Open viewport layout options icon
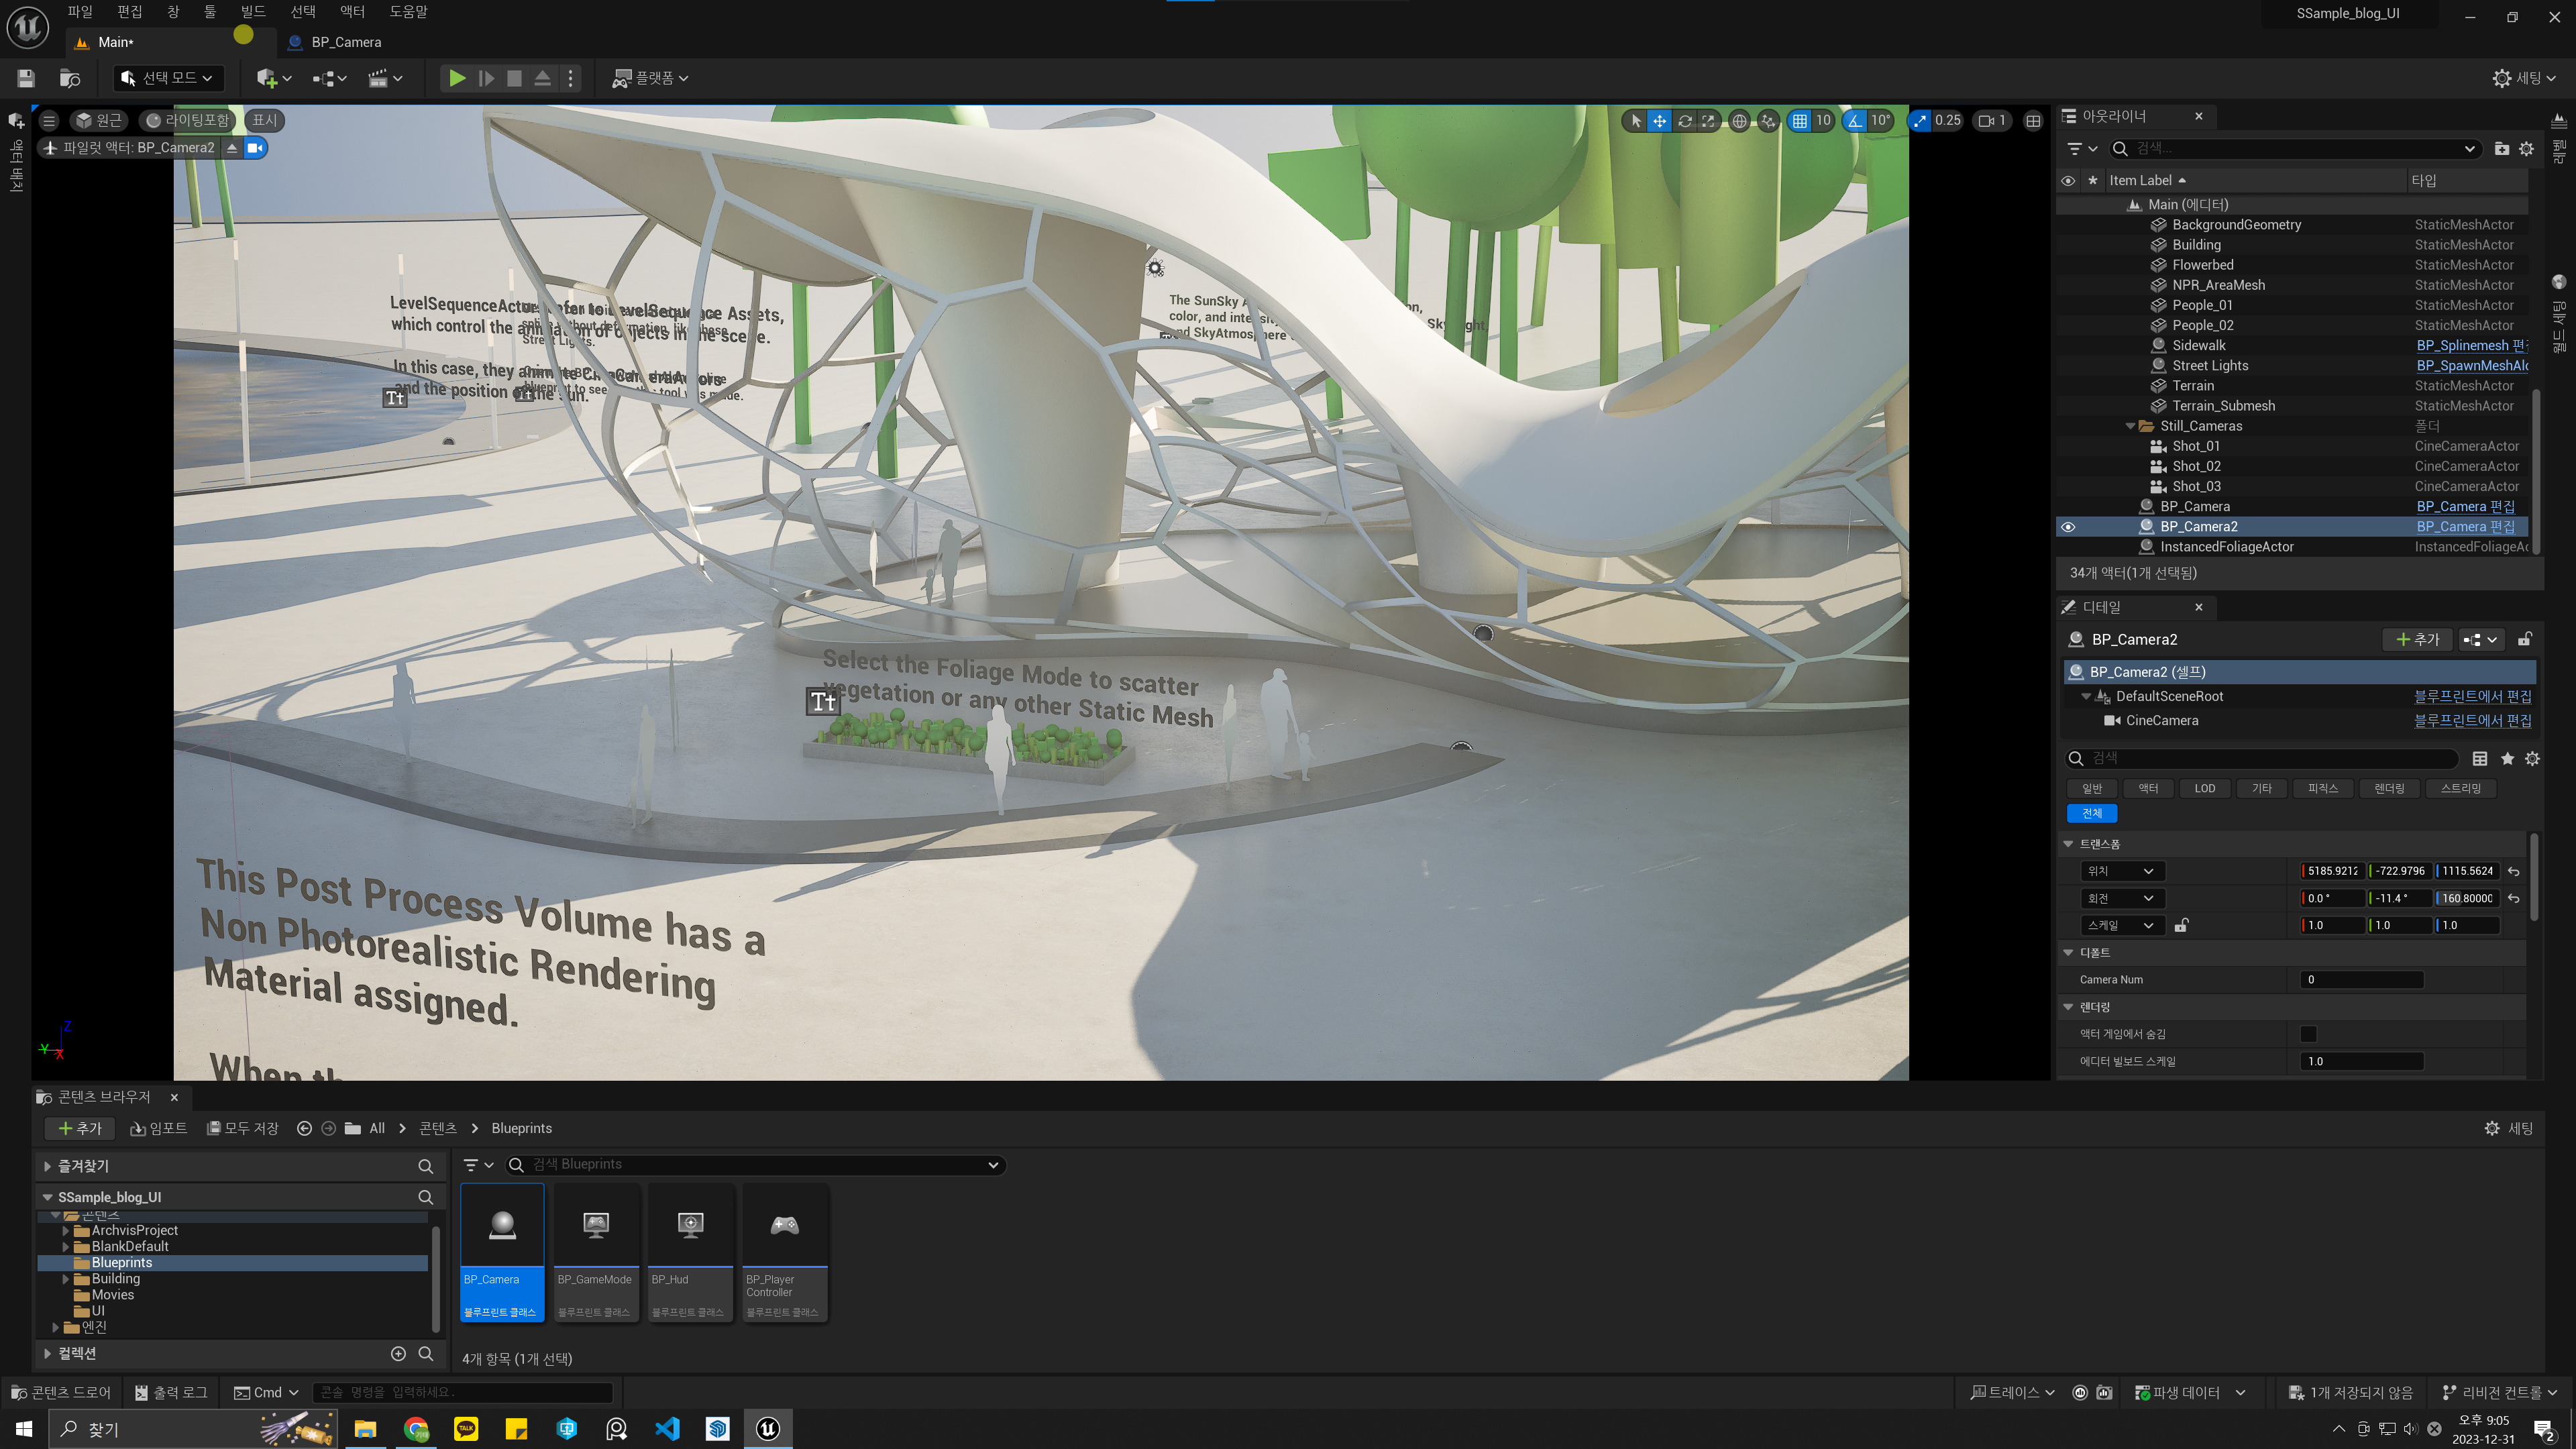The height and width of the screenshot is (1449, 2576). pyautogui.click(x=2033, y=121)
